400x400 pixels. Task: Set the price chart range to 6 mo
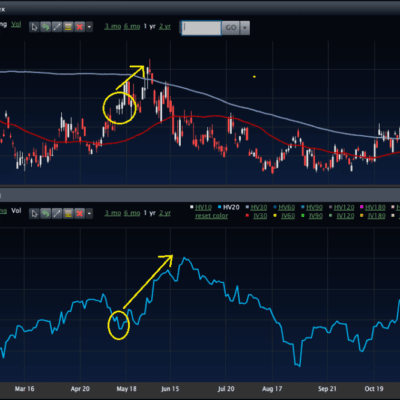click(132, 26)
